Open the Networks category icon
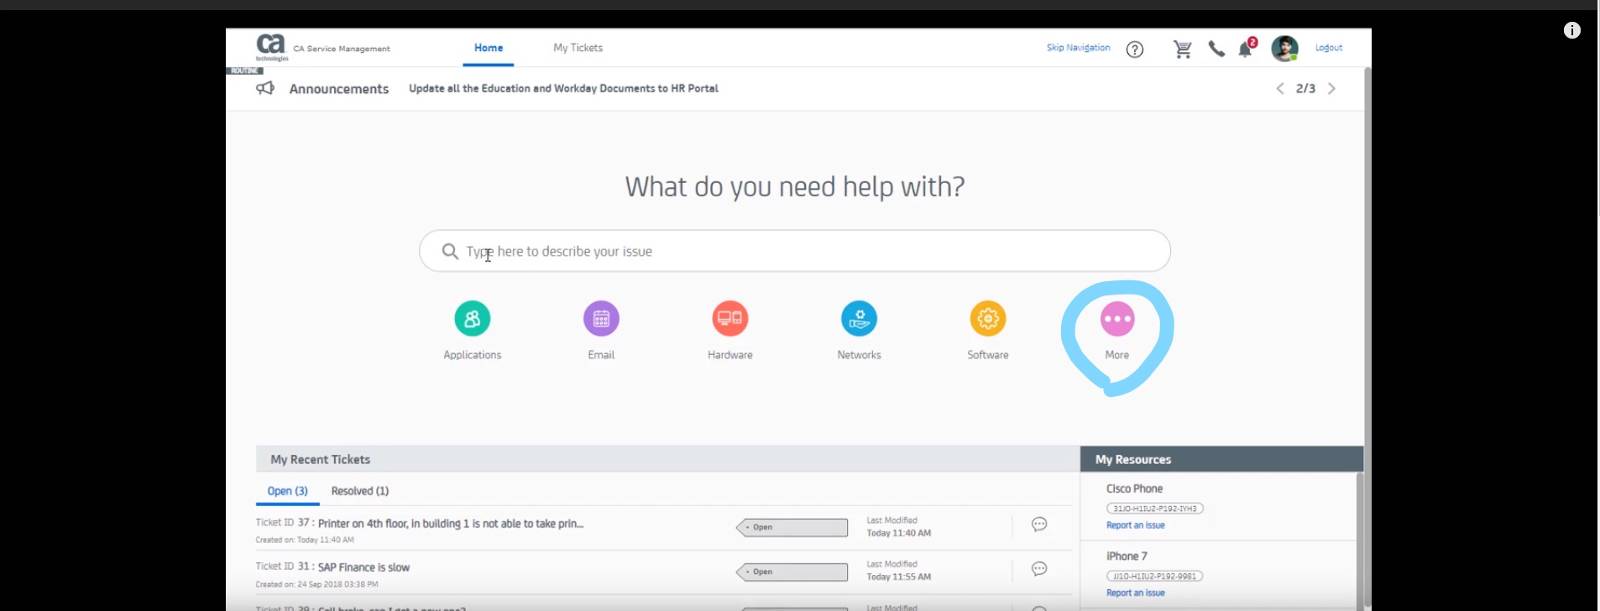The image size is (1600, 611). click(x=859, y=319)
